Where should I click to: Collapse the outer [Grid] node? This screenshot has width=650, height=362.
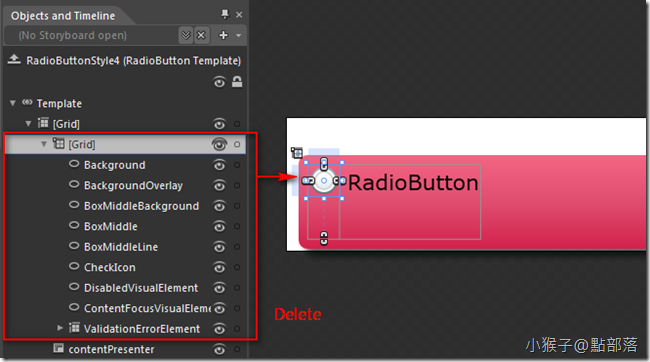(28, 124)
